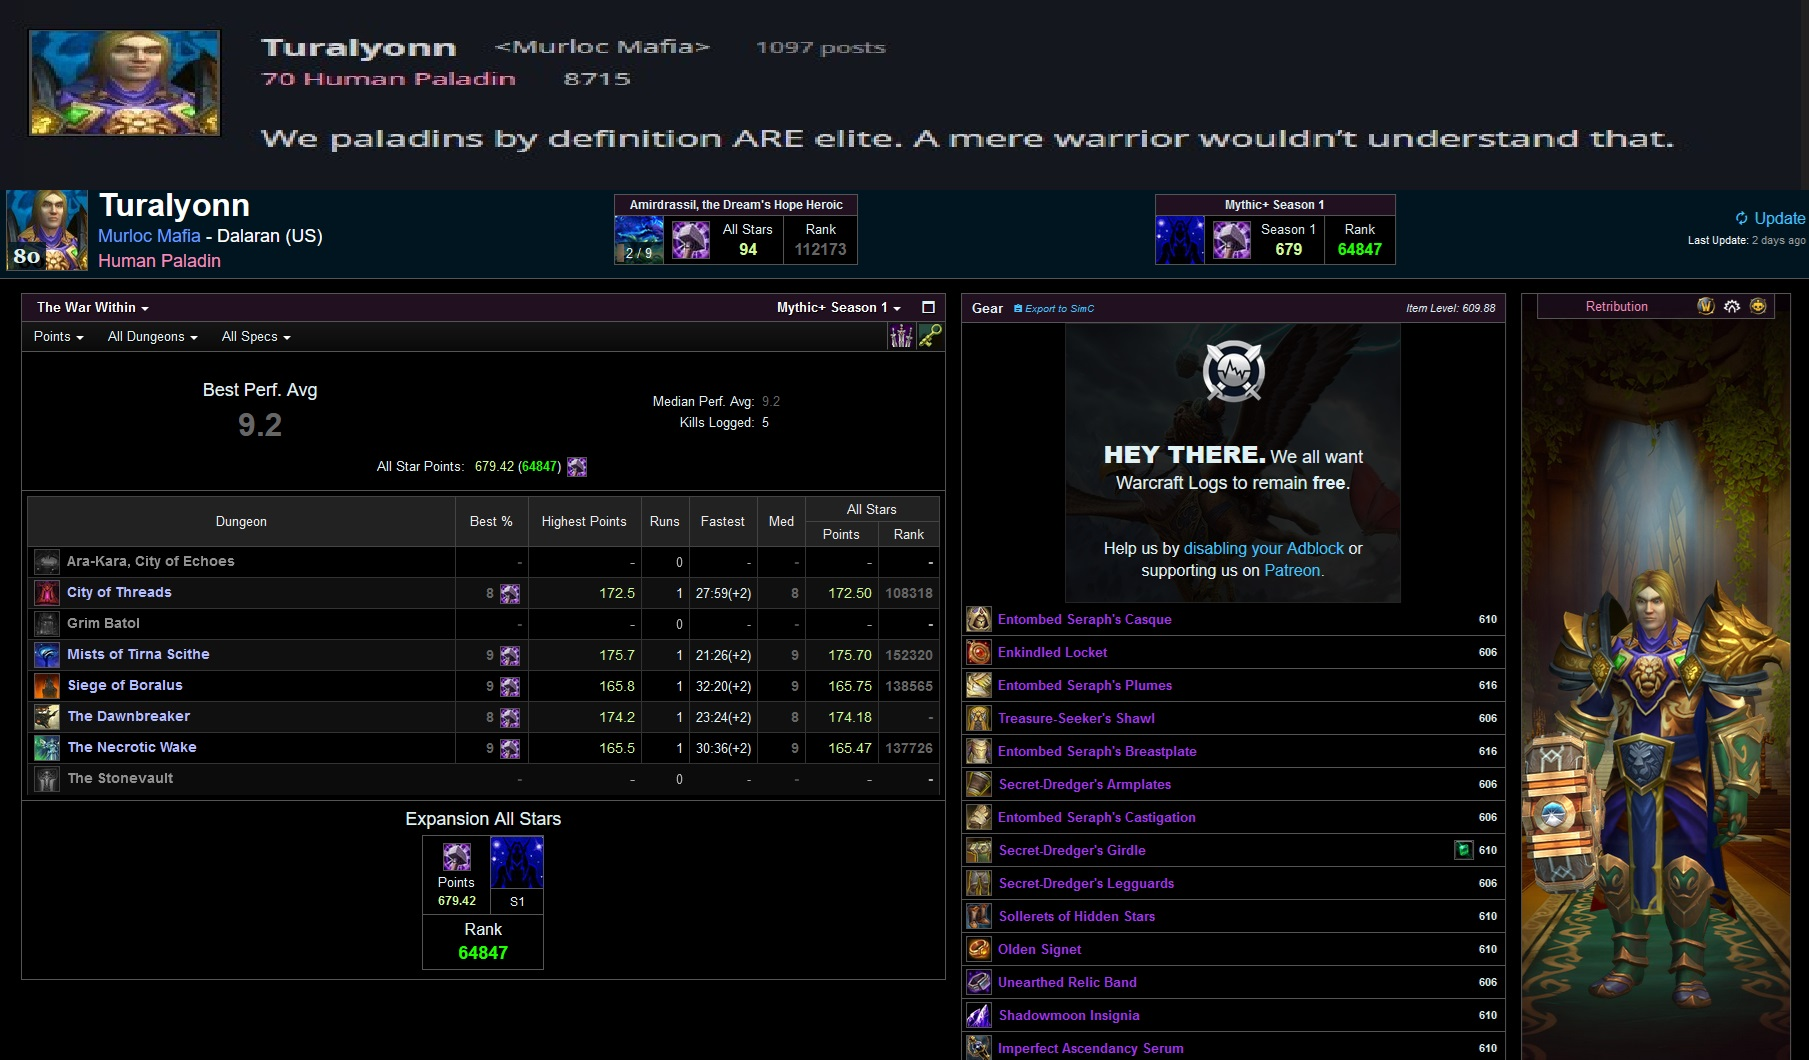Click the spec icon next to All Star Points
The height and width of the screenshot is (1060, 1809).
(577, 466)
